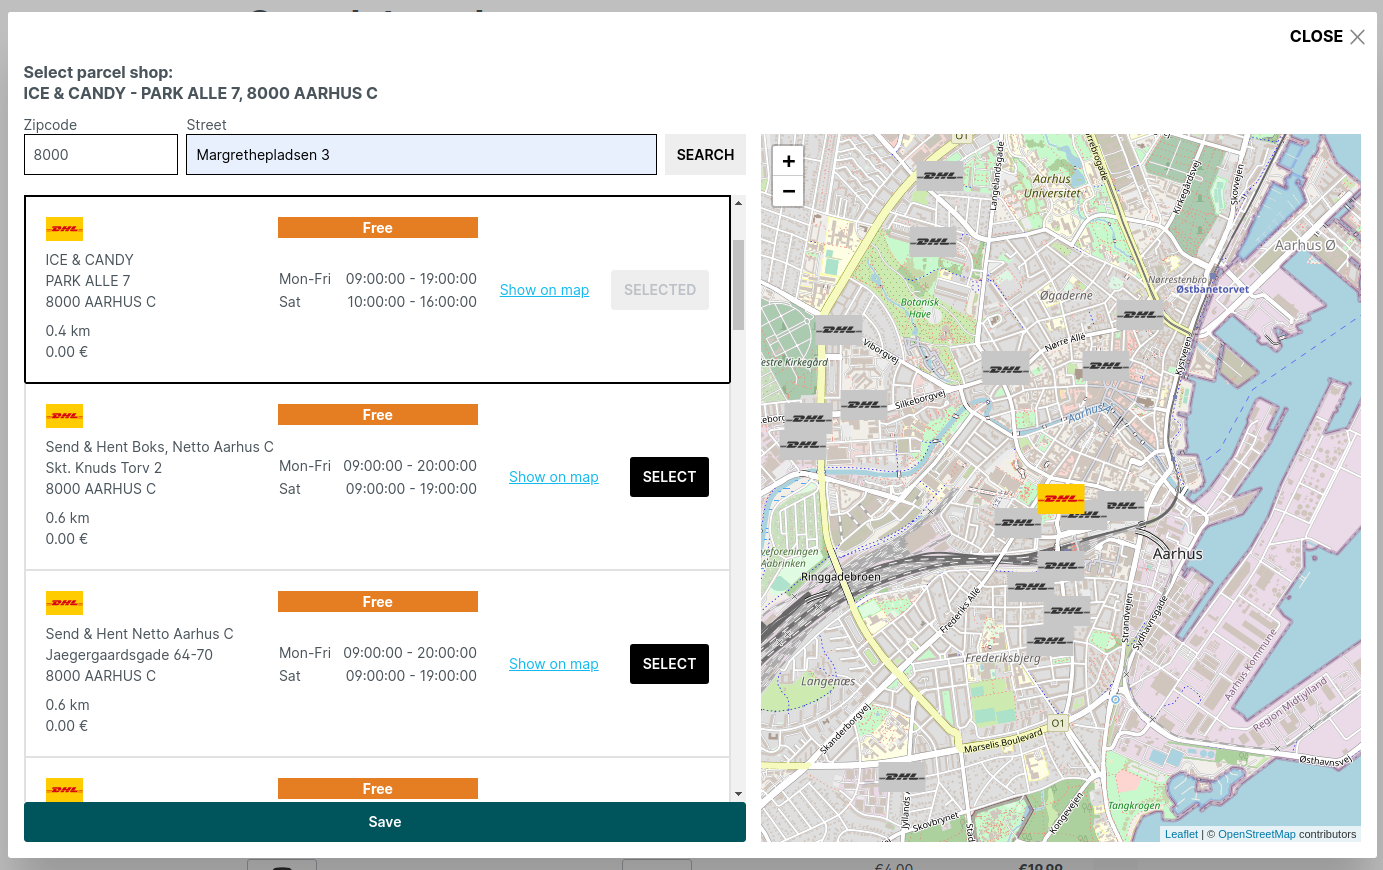Save the parcel shop selection
This screenshot has height=870, width=1383.
[385, 822]
